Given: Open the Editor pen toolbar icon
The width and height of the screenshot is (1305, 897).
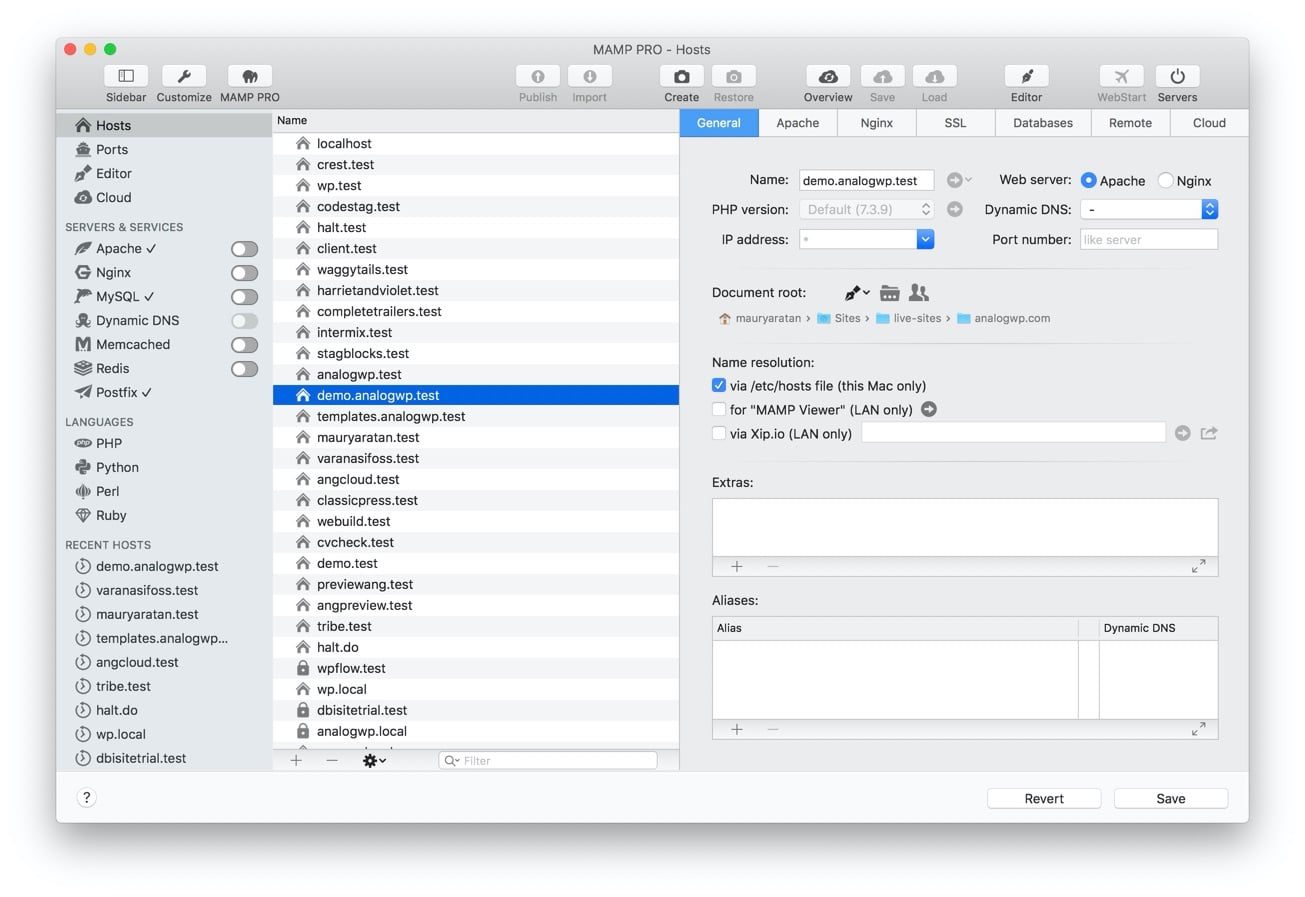Looking at the screenshot, I should 1027,76.
